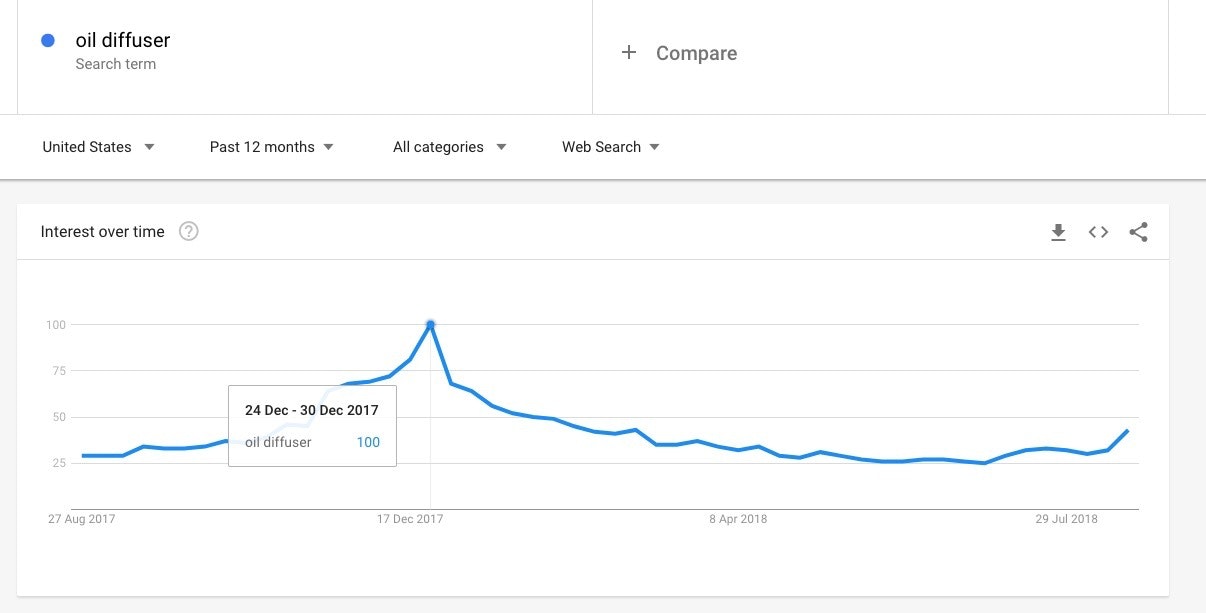1206x613 pixels.
Task: Edit the oil diffuser search term
Action: (x=123, y=41)
